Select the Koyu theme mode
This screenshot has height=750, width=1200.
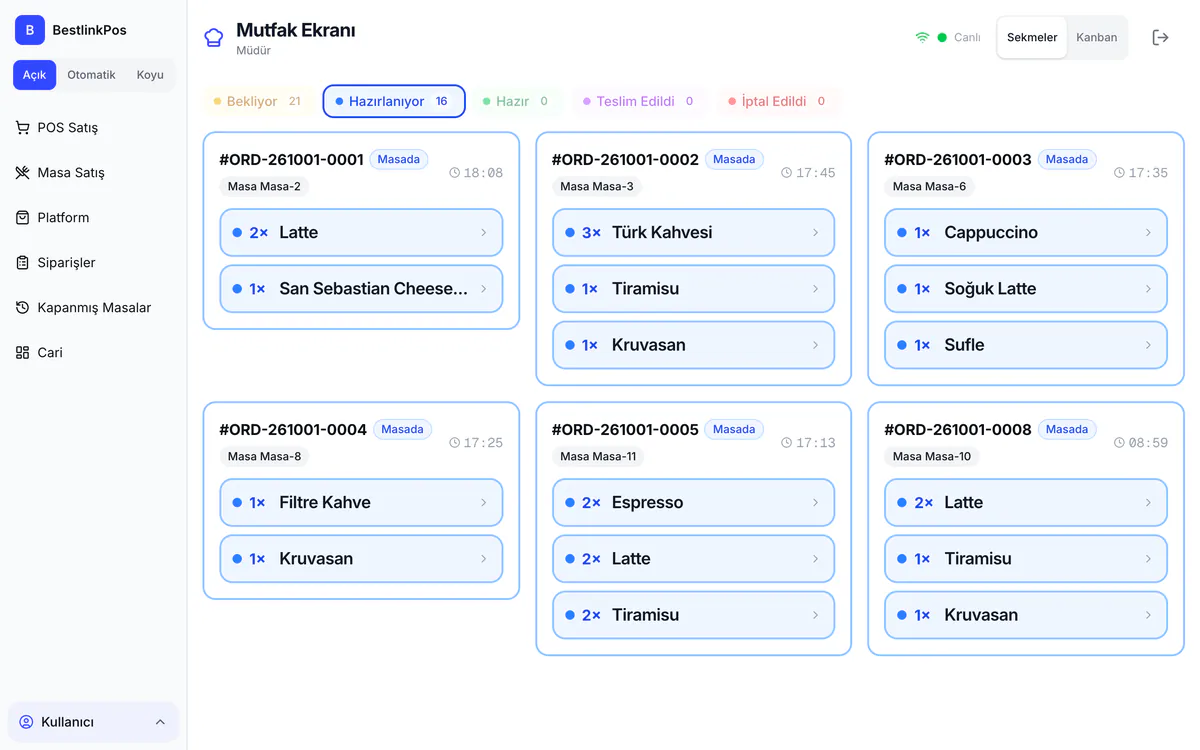point(150,75)
